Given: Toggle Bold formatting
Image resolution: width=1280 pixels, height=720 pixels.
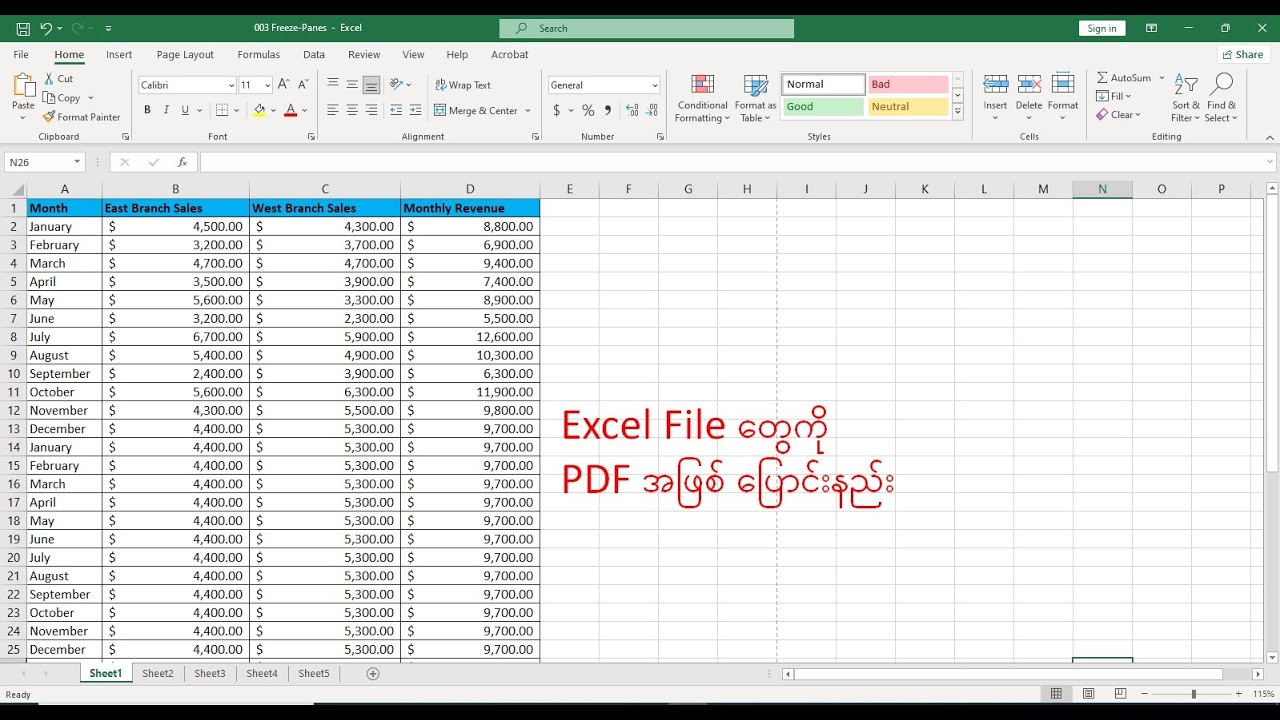Looking at the screenshot, I should click(x=147, y=110).
